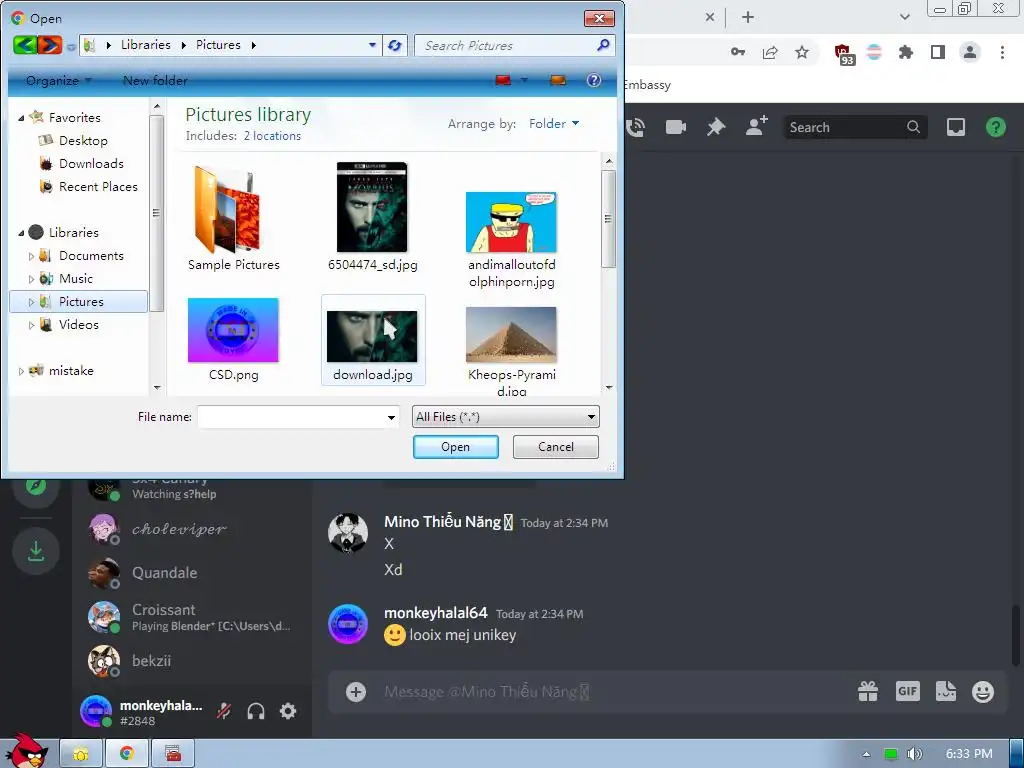The image size is (1024, 768).
Task: Open pinned messages in Discord
Action: (x=716, y=127)
